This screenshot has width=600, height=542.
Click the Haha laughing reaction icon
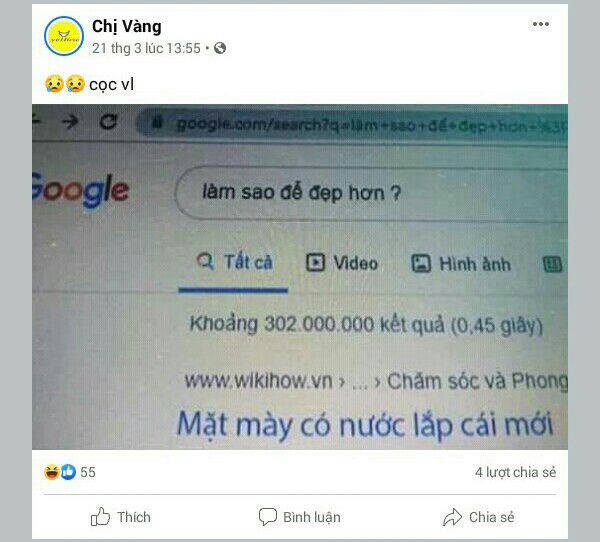[52, 472]
